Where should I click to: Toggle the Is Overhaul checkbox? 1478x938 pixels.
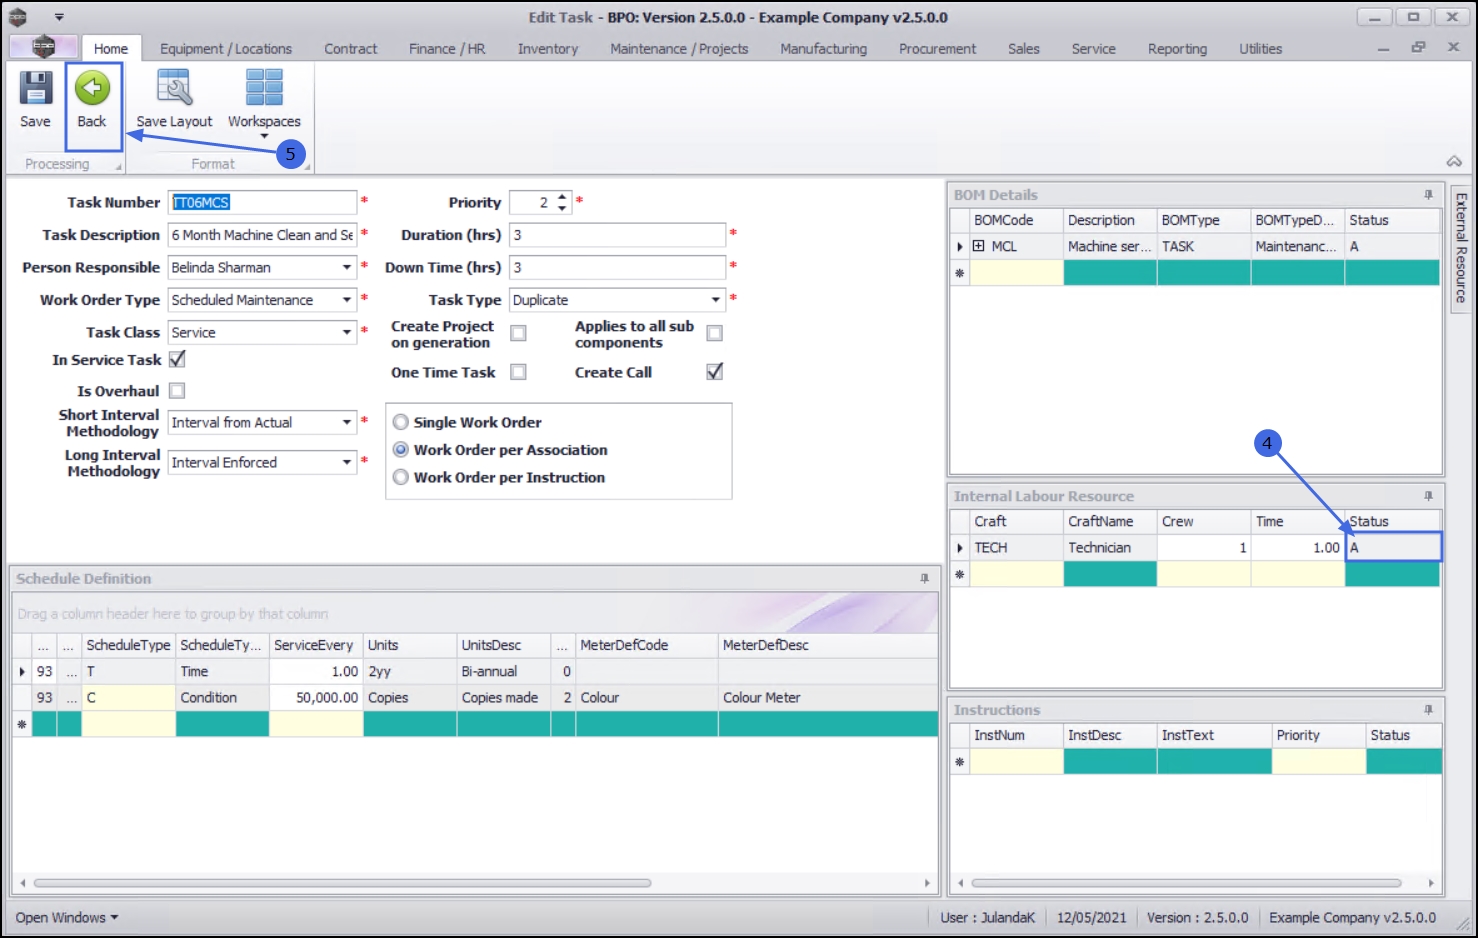click(177, 391)
